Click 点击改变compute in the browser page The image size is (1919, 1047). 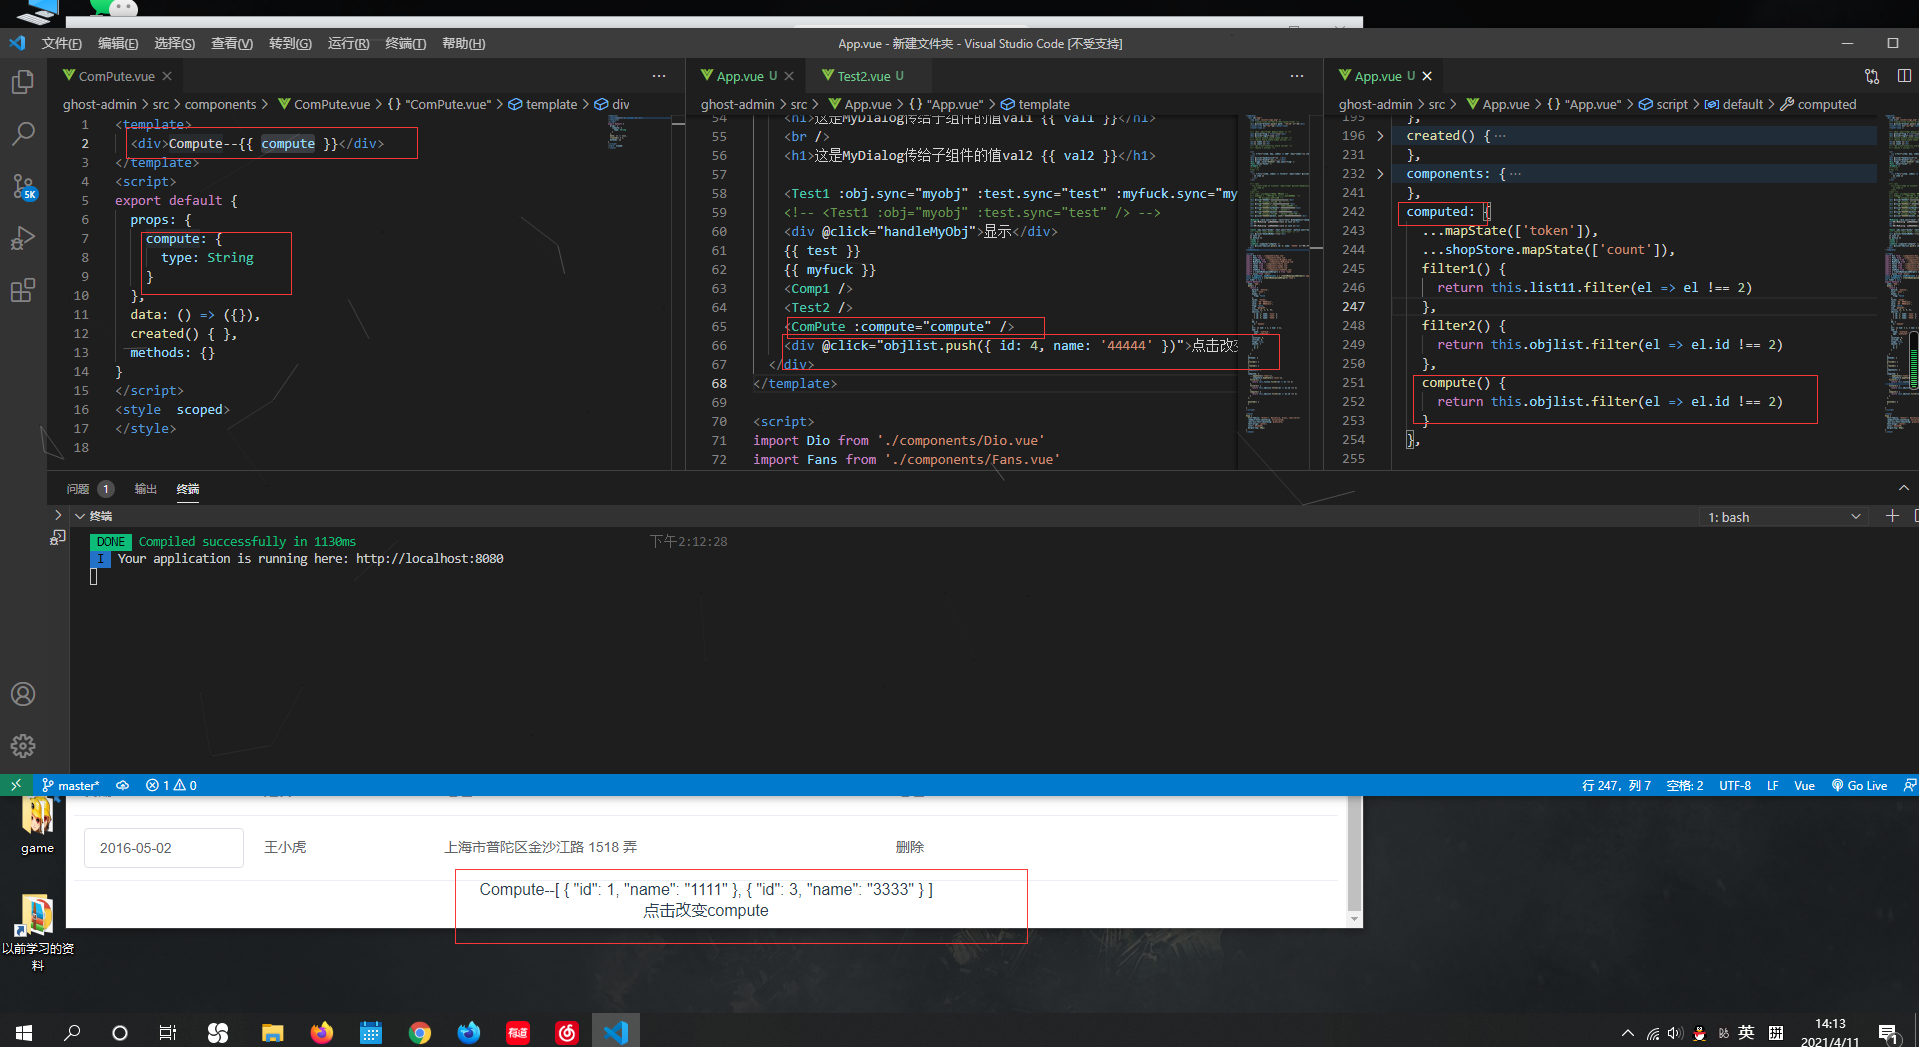coord(706,910)
